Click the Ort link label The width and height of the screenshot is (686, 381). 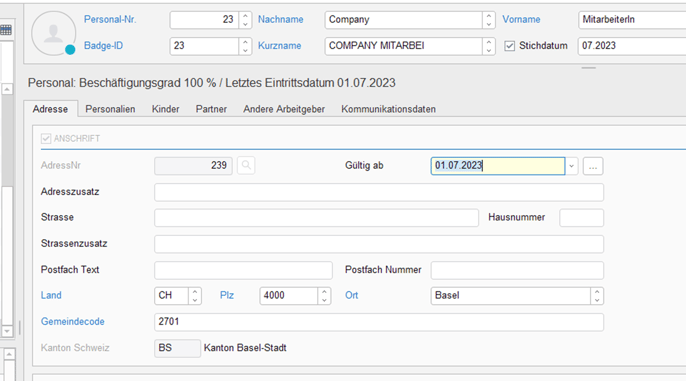click(x=352, y=295)
